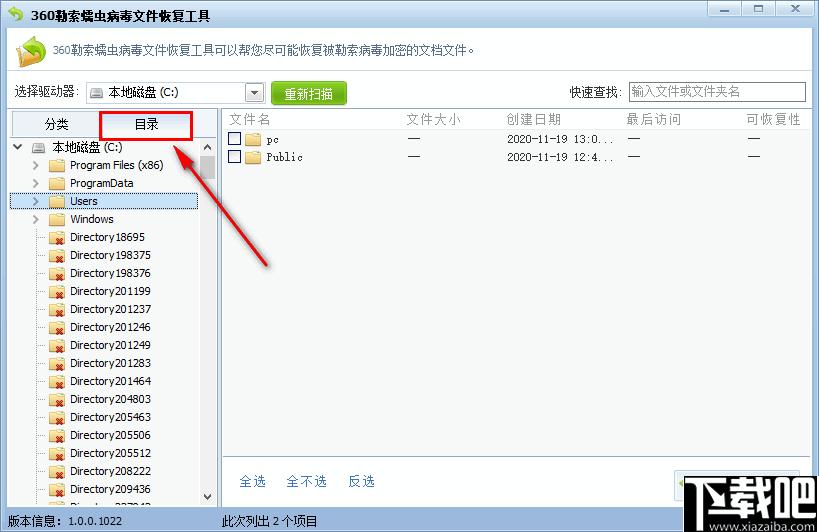The image size is (819, 532).
Task: Select deleted folder icon for Directory208222
Action: pos(56,471)
